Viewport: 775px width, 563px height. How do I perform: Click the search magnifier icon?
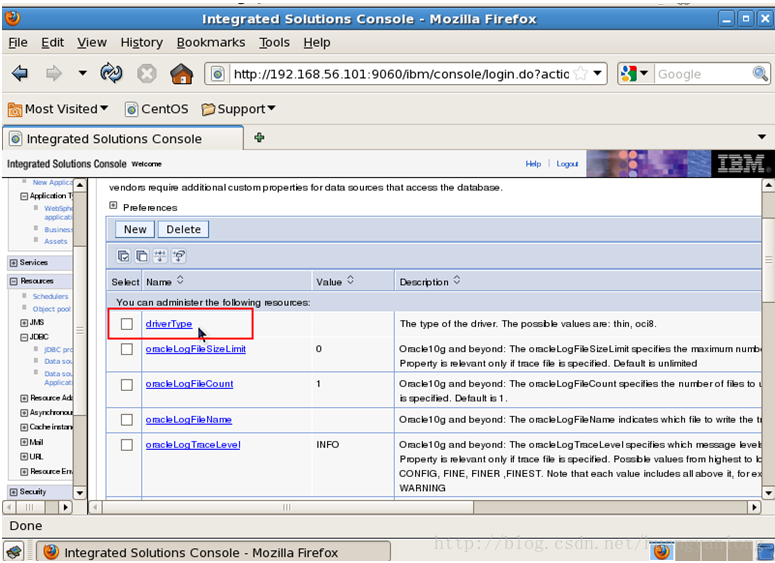[760, 74]
